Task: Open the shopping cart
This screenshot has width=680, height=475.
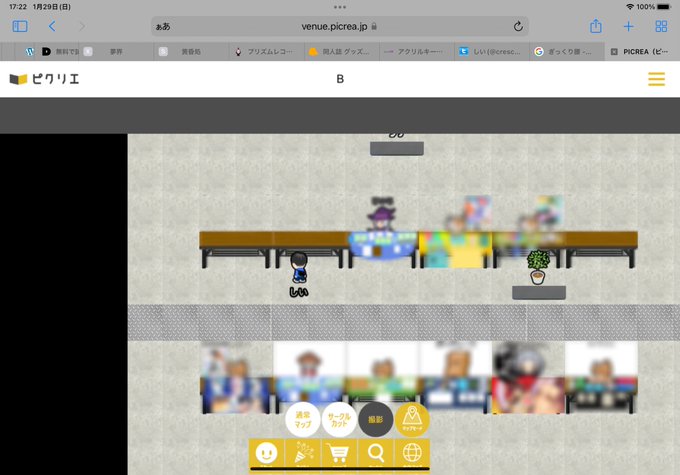Action: pos(339,453)
